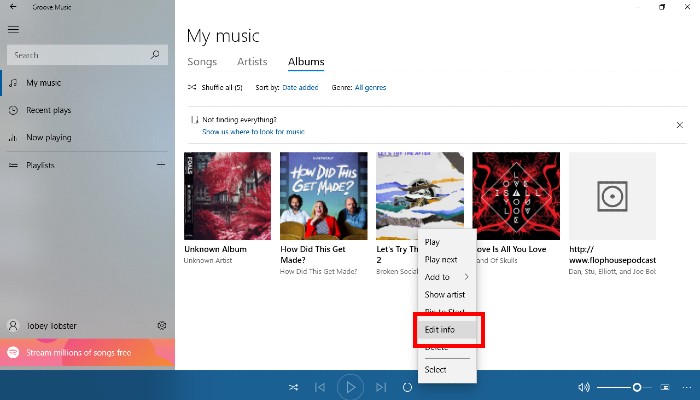Open the Love Is All You Love album

coord(515,196)
